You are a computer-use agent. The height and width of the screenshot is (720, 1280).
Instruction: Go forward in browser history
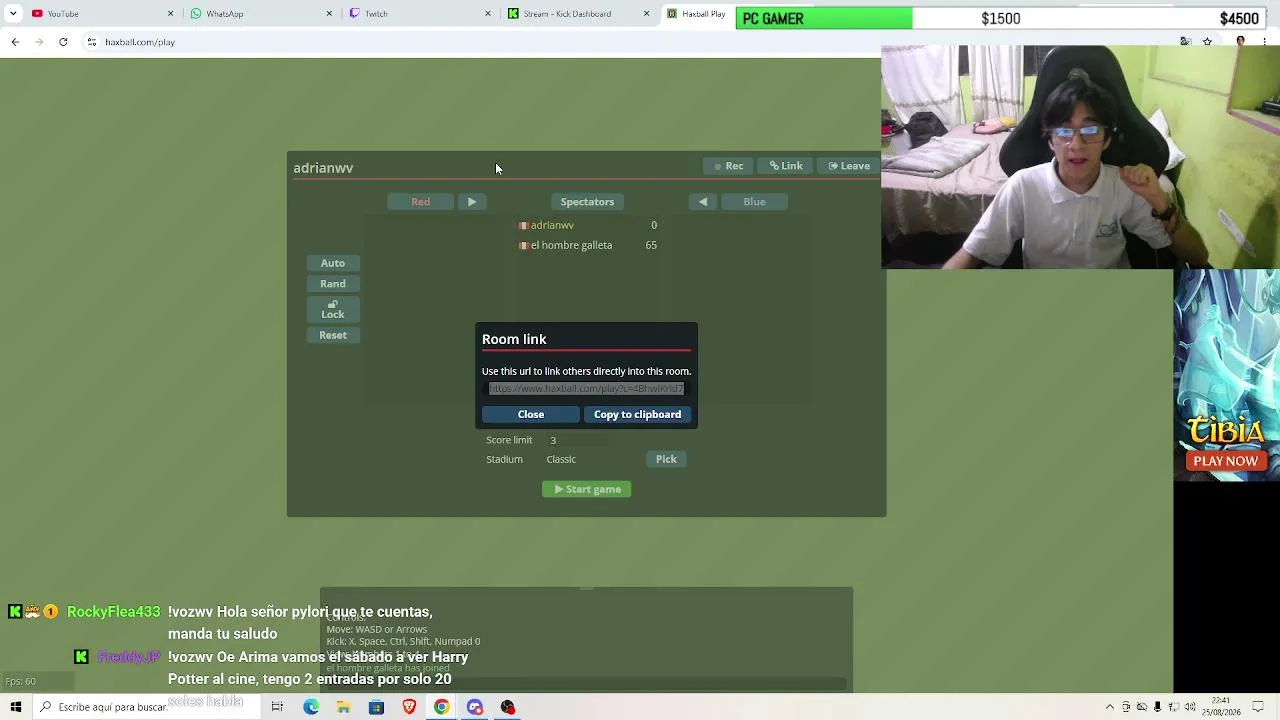(39, 42)
